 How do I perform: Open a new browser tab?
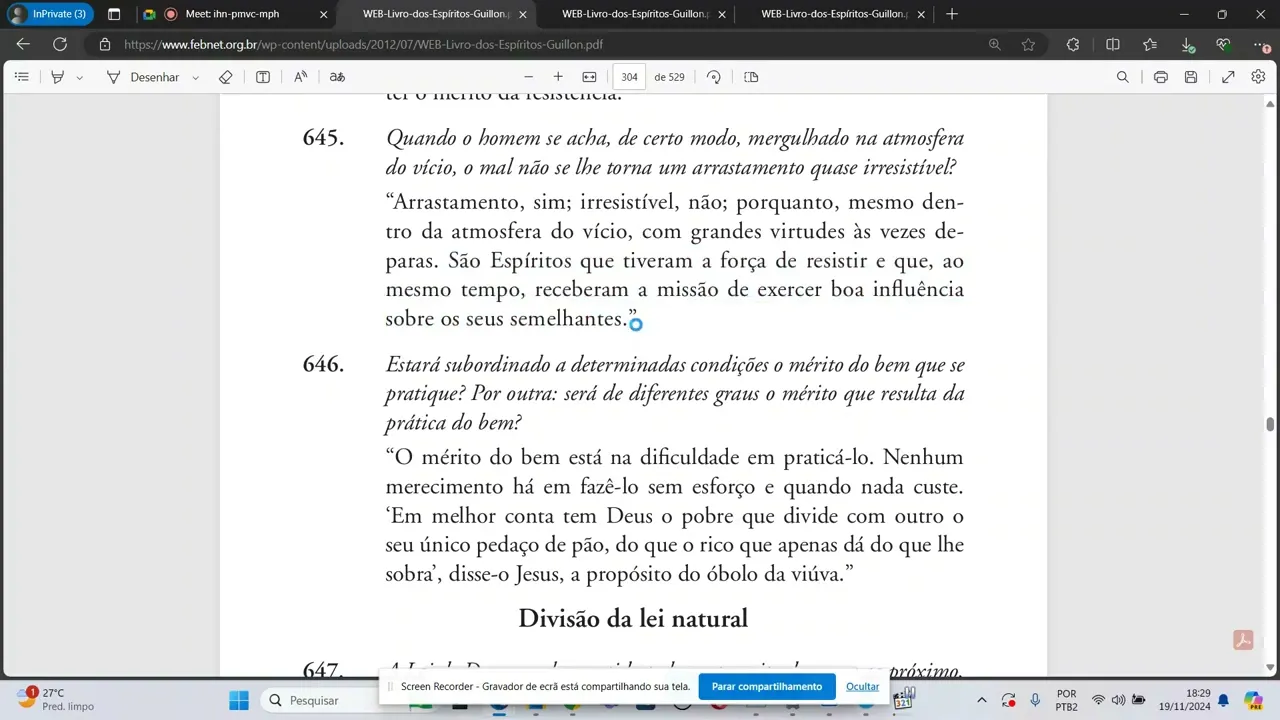click(951, 14)
